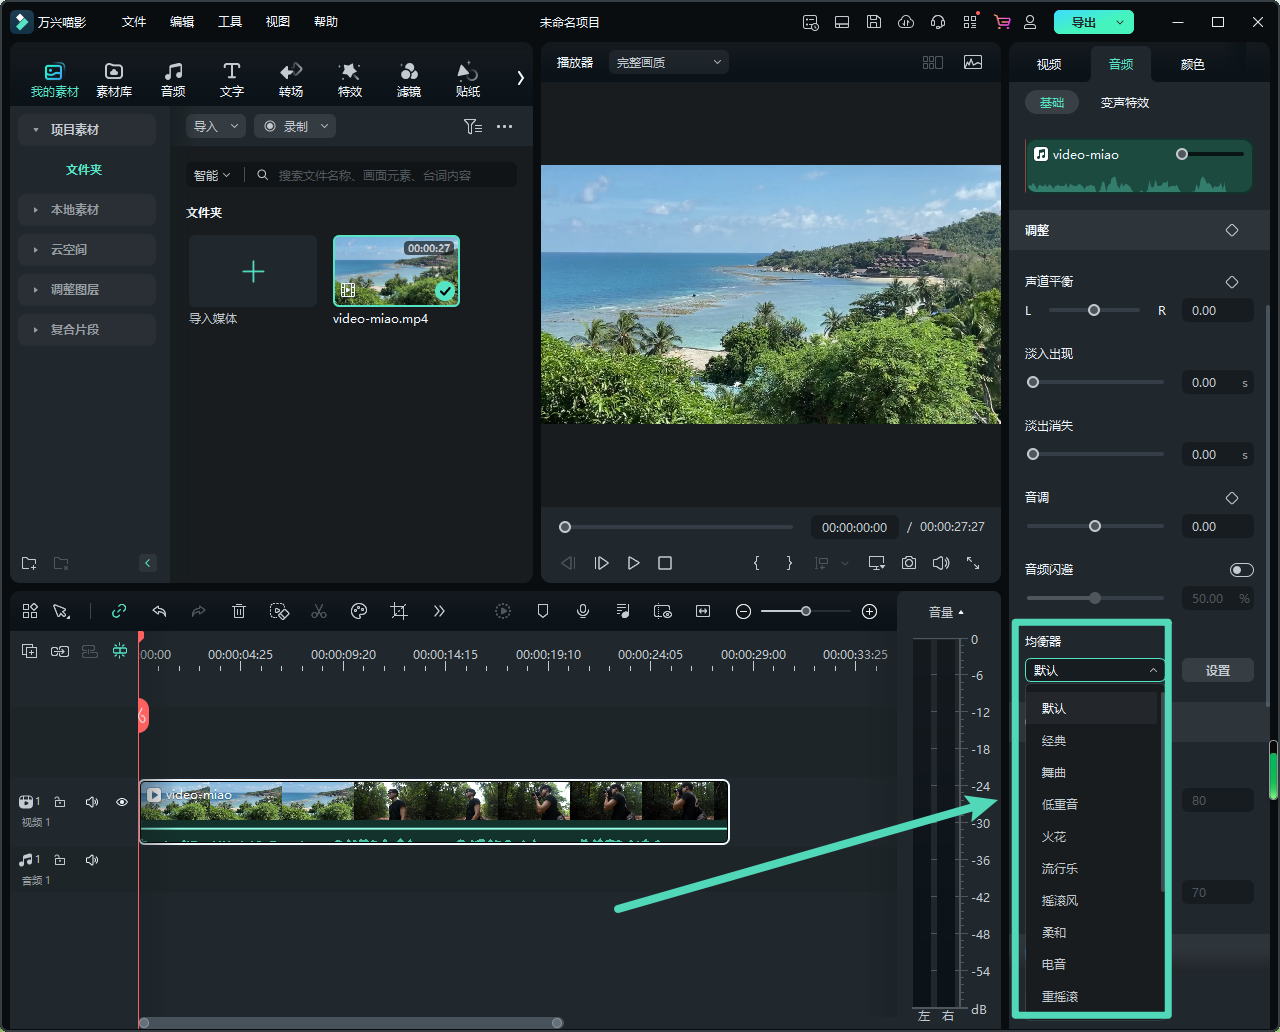Expand the player quality (完整画质) dropdown
This screenshot has width=1280, height=1032.
[668, 63]
